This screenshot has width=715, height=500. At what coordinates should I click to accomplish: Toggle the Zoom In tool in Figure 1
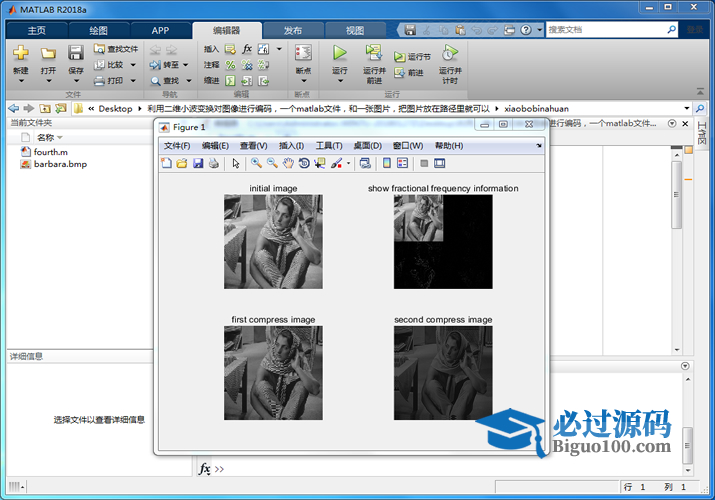256,163
